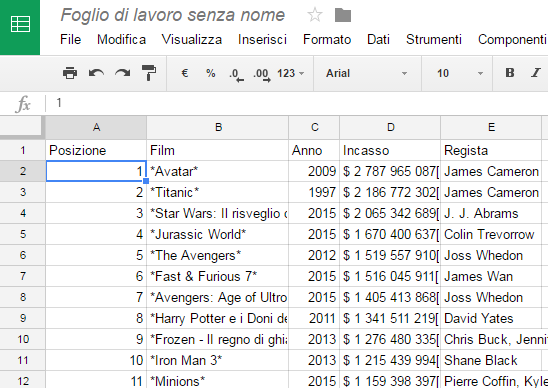Open the Arial font dropdown
548x388 pixels.
367,73
